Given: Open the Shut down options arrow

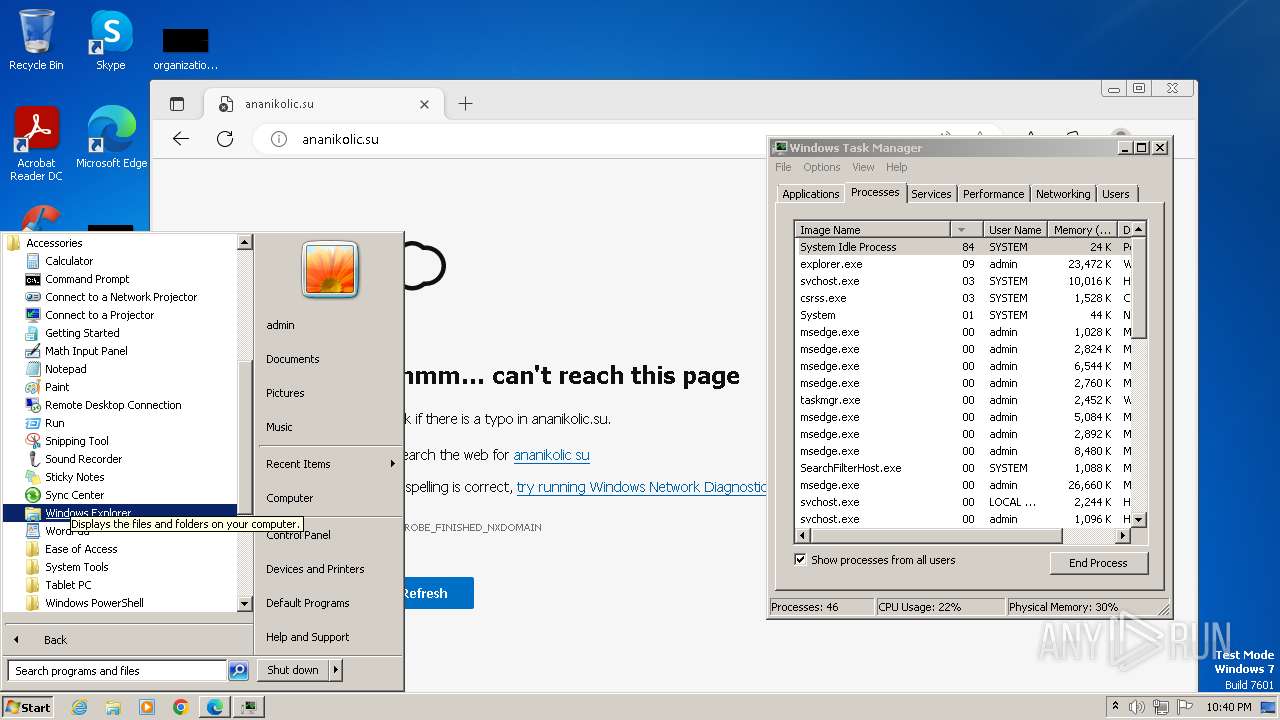Looking at the screenshot, I should click(336, 670).
